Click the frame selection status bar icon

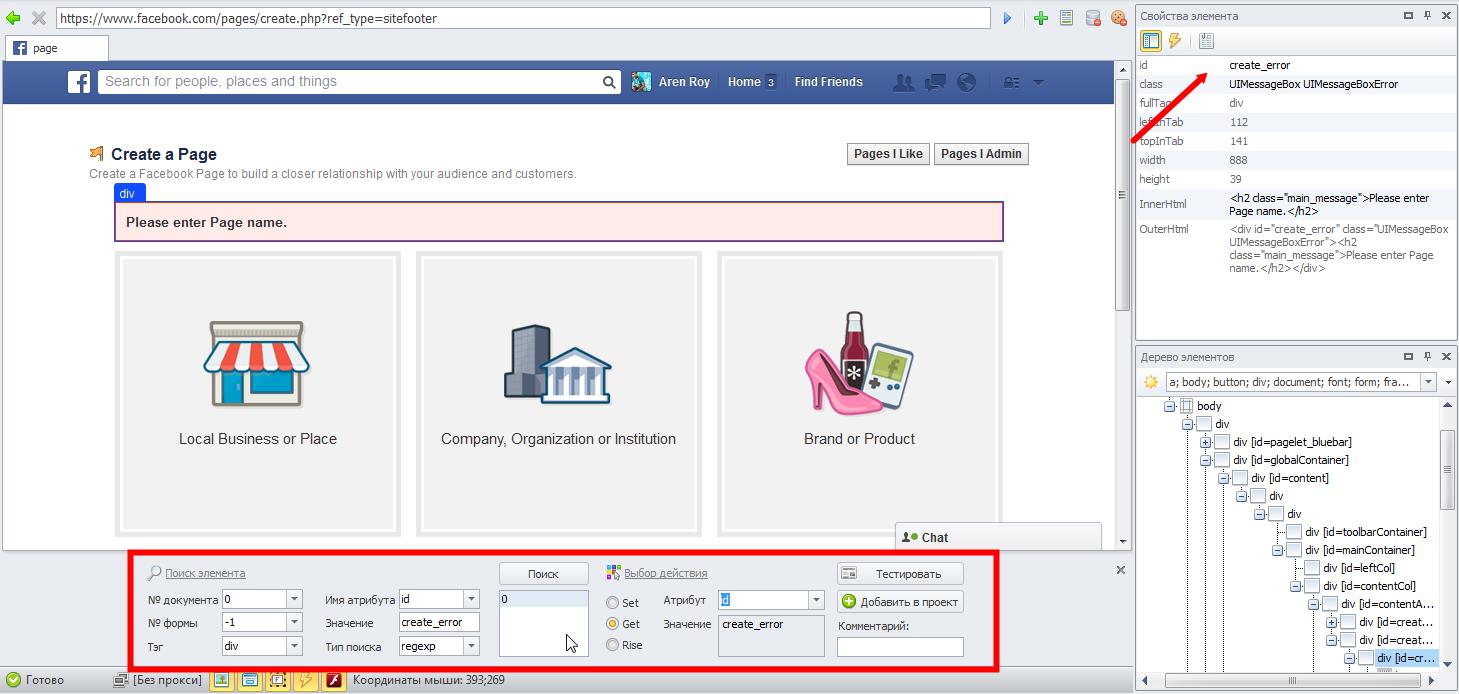[x=277, y=680]
